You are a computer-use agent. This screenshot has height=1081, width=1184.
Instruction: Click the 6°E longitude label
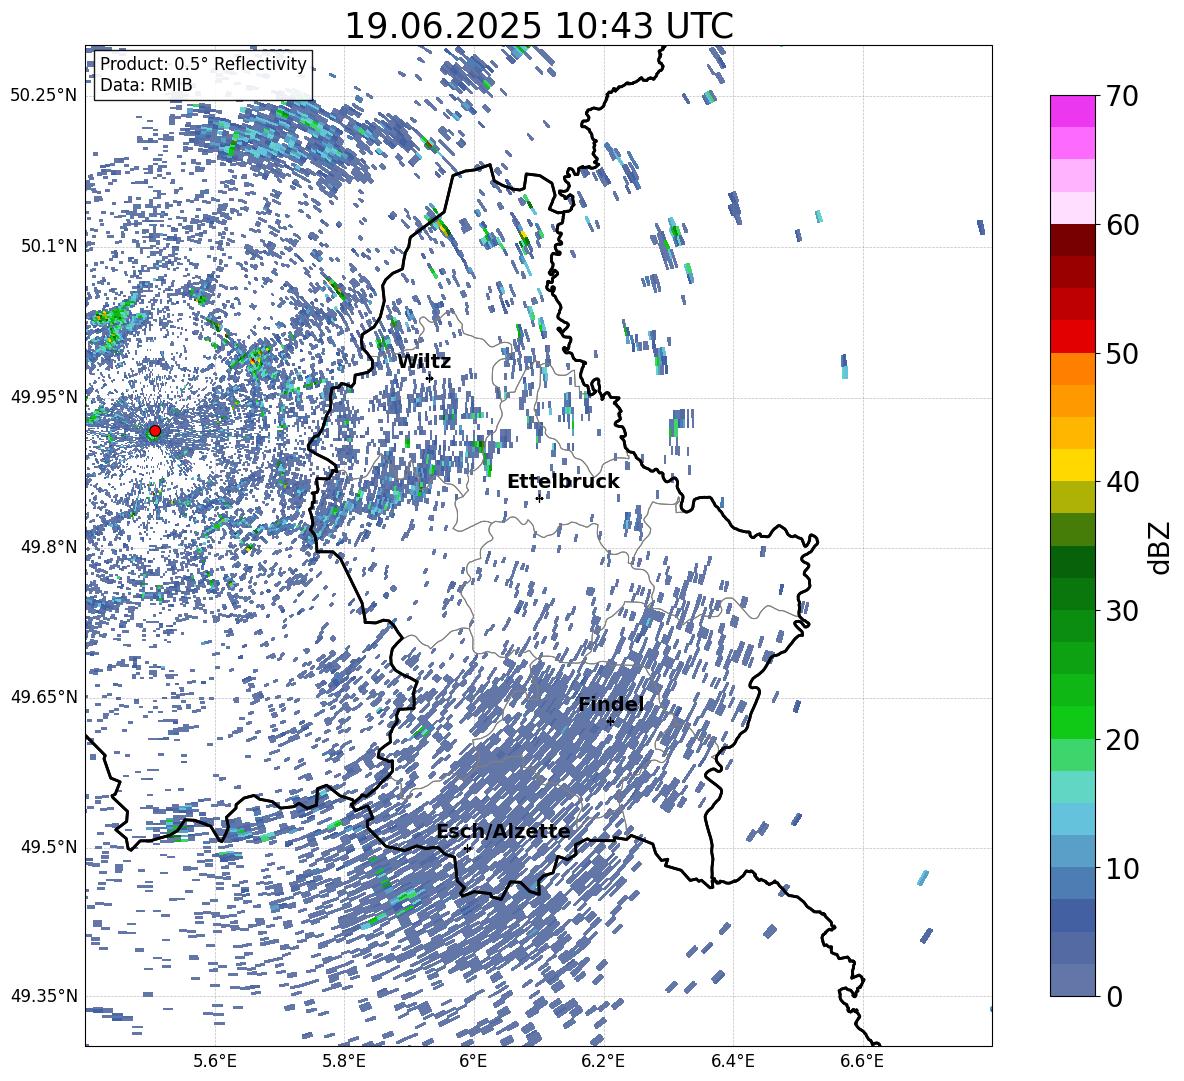[473, 1061]
